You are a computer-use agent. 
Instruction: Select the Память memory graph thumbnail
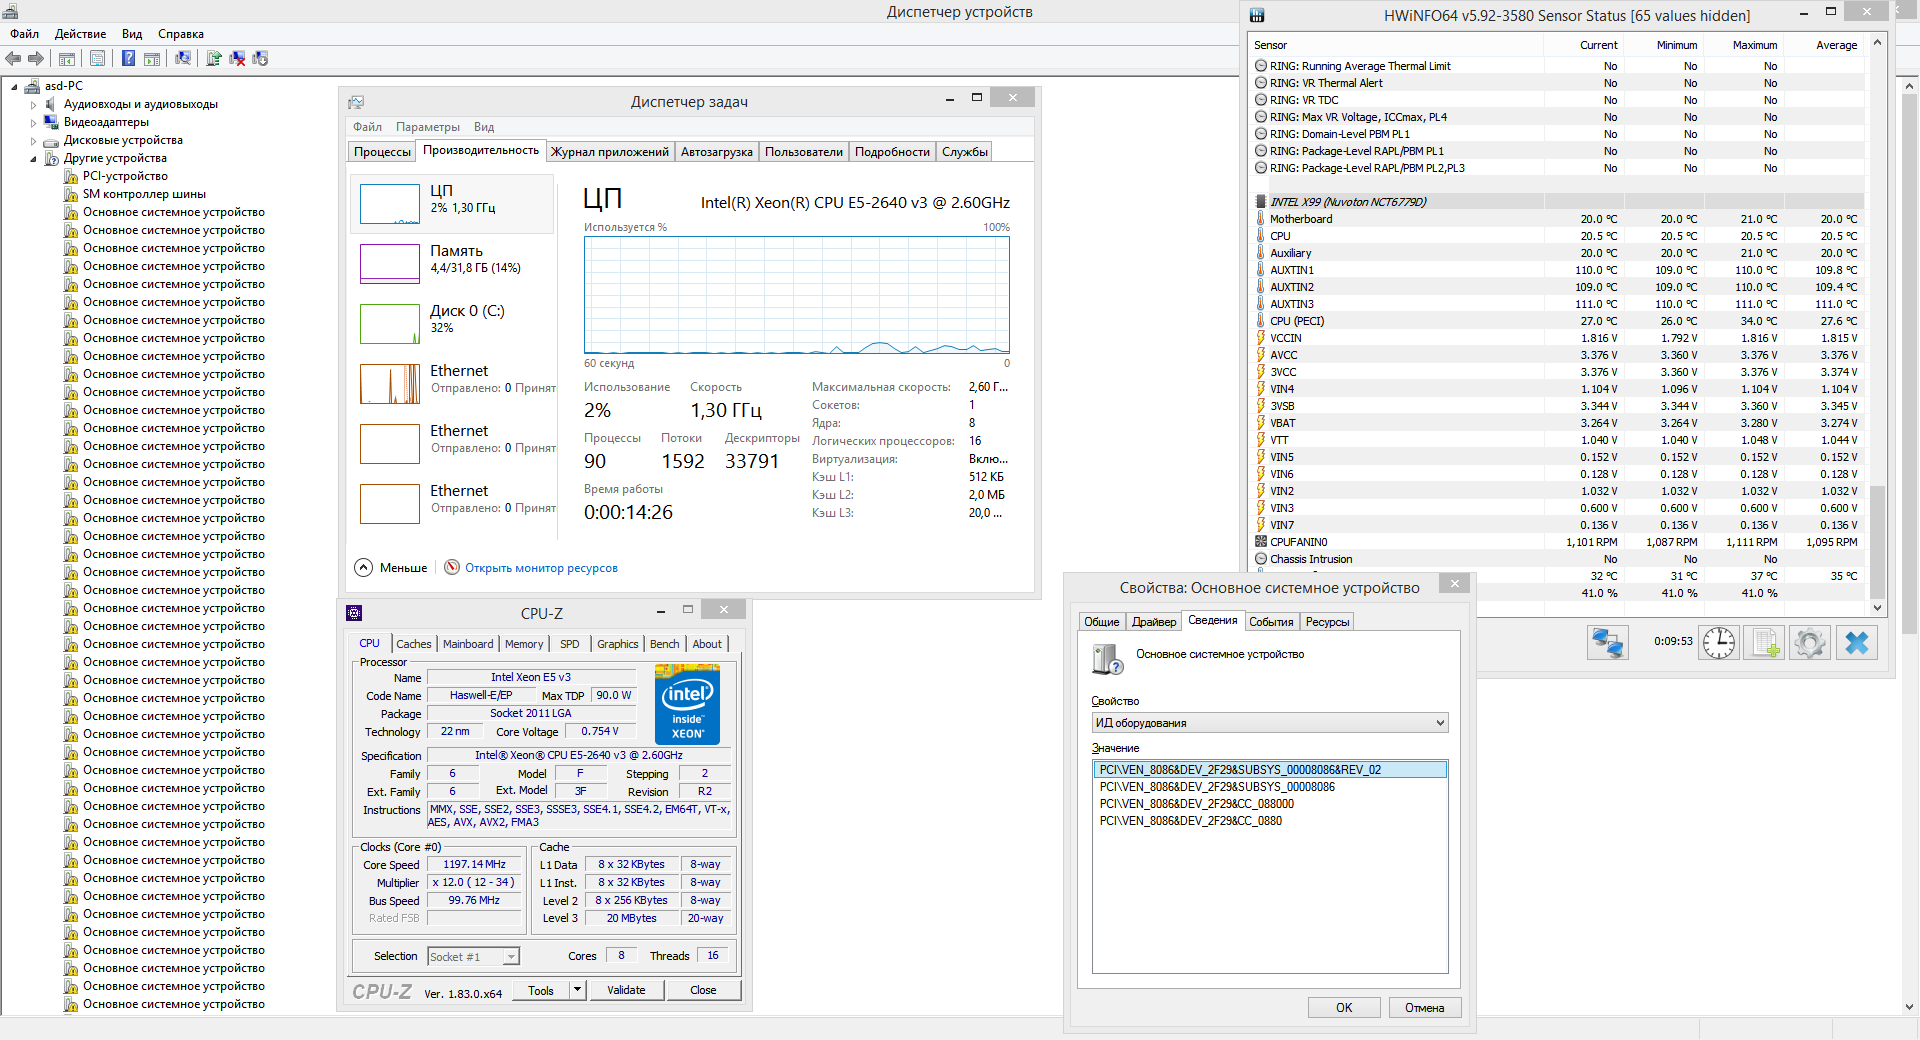(390, 264)
